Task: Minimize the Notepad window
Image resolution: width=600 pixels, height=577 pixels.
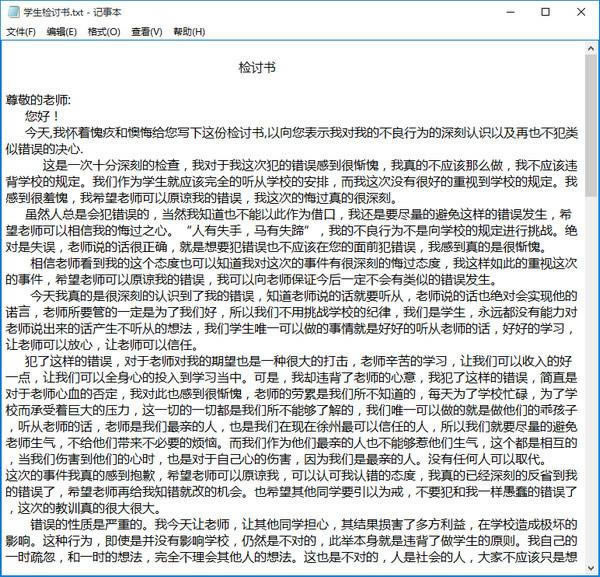Action: click(510, 12)
